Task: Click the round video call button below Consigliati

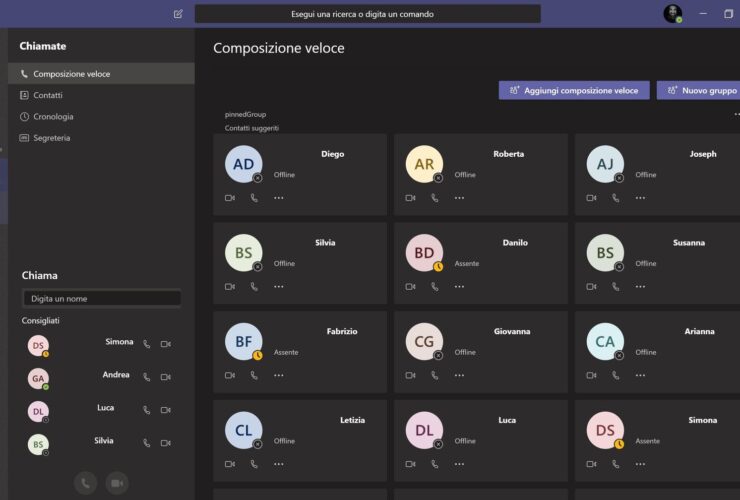Action: [117, 483]
